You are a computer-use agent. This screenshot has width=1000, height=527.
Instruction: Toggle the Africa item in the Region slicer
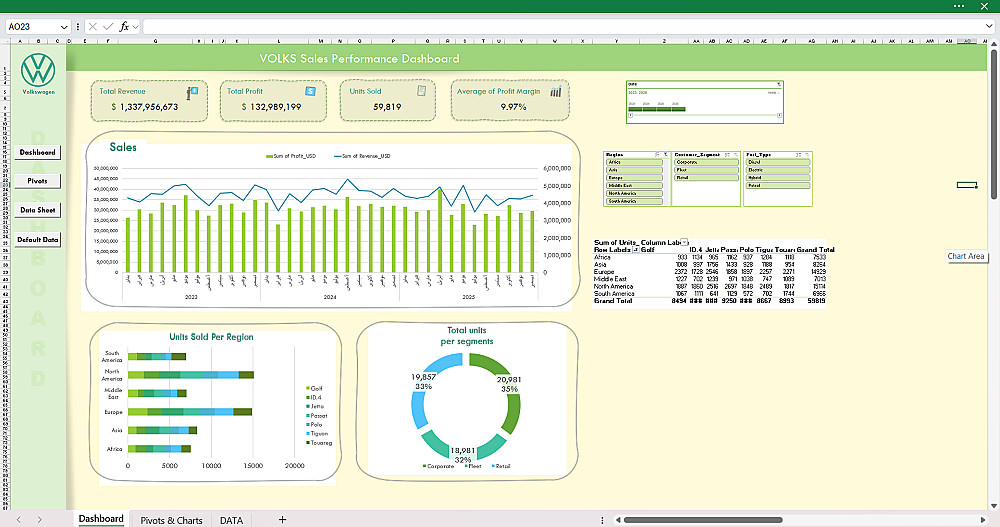[x=635, y=162]
